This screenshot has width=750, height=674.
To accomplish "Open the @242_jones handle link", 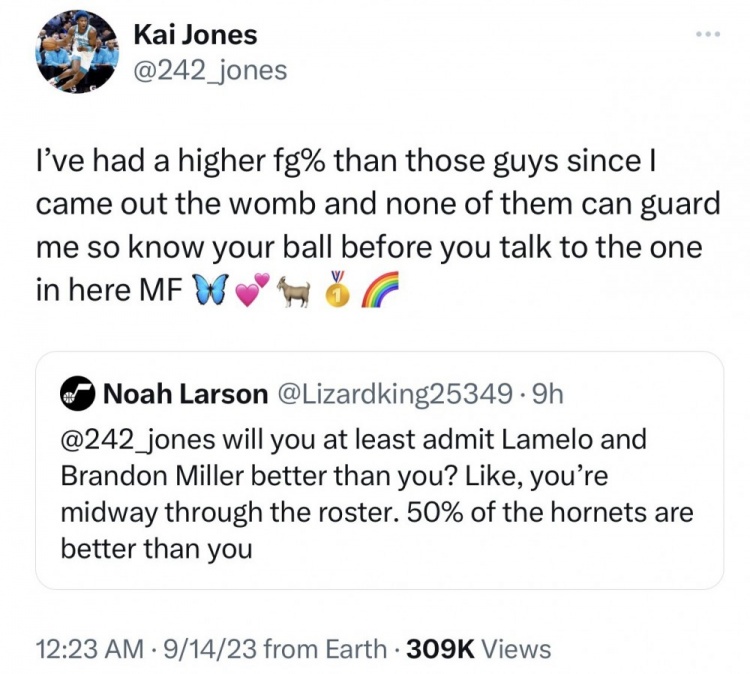I will (x=210, y=71).
